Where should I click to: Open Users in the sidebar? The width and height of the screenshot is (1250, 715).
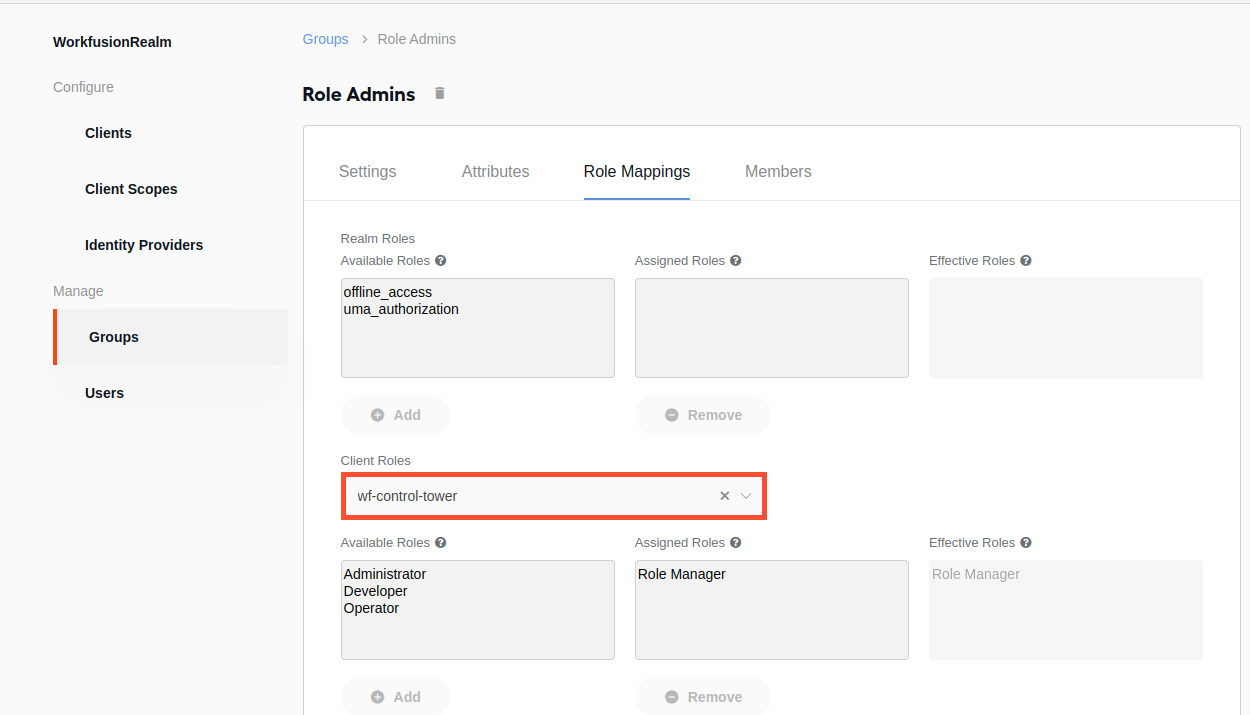coord(104,393)
